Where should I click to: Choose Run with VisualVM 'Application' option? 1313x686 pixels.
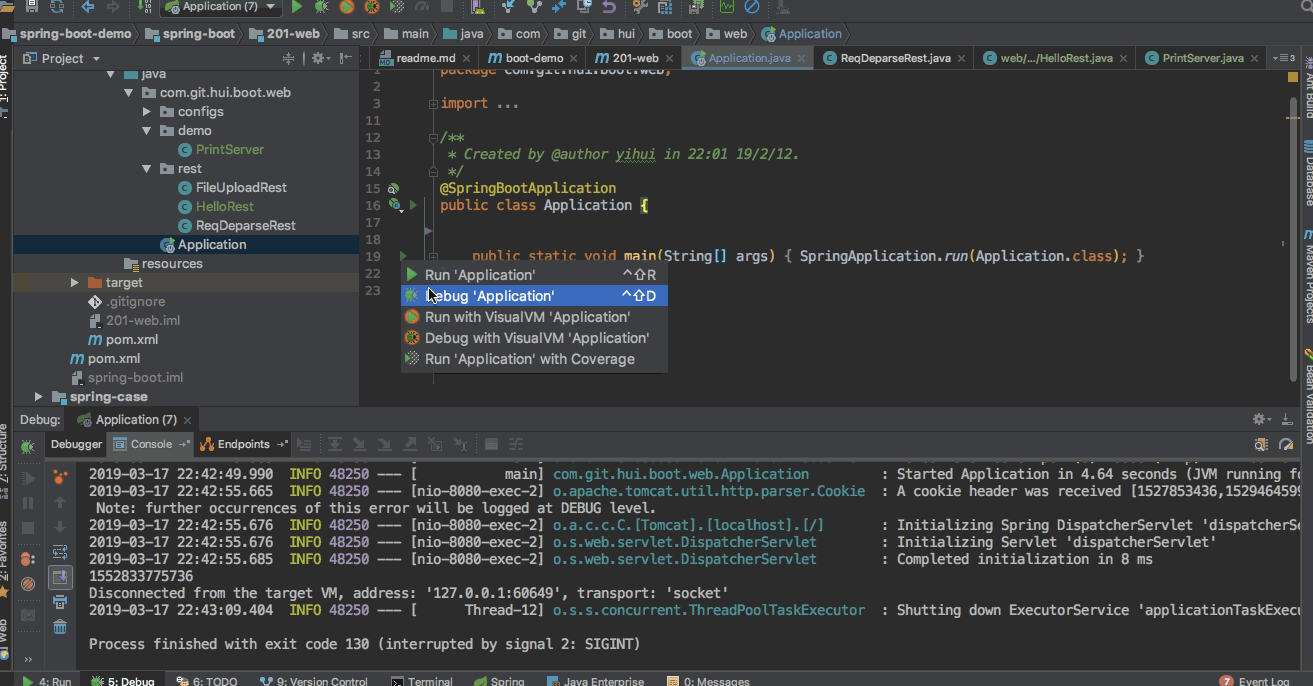click(527, 317)
